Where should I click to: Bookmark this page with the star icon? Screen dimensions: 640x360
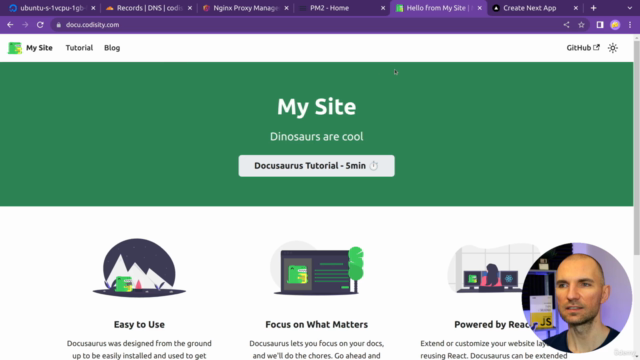pos(581,25)
